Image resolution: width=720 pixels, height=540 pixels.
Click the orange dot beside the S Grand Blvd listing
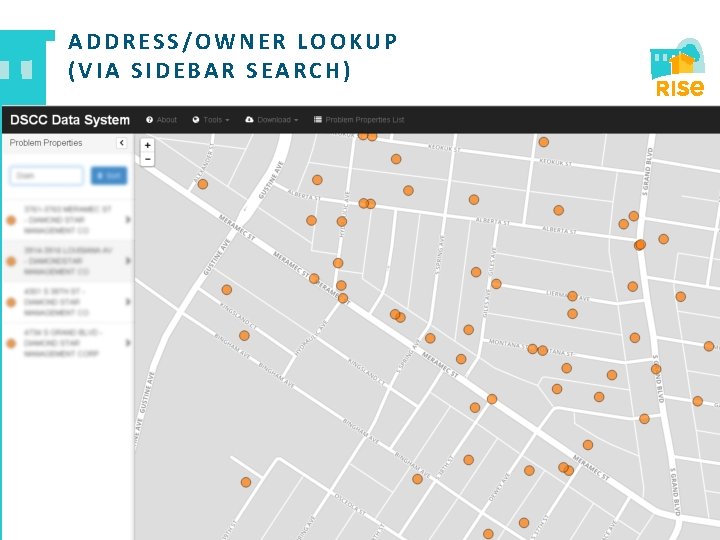tap(11, 343)
